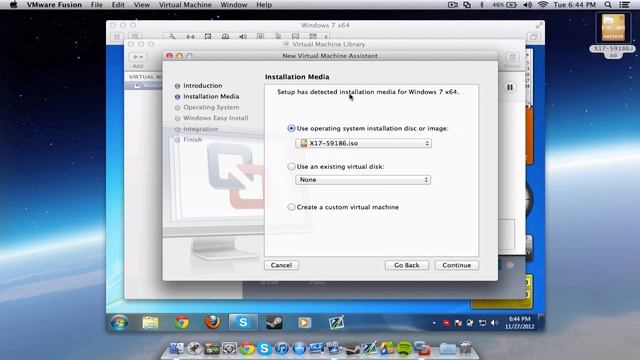Open the Apple menu
The height and width of the screenshot is (360, 640).
point(13,5)
